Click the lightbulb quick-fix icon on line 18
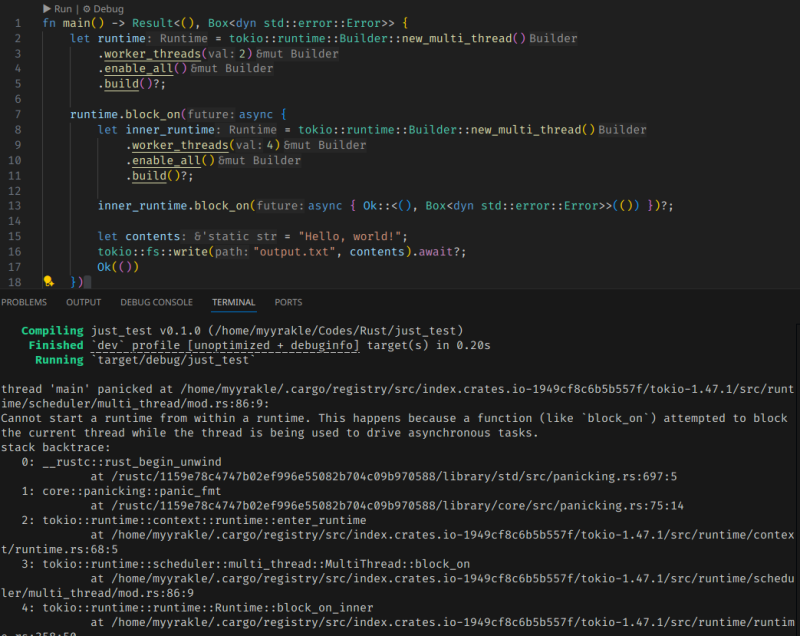The width and height of the screenshot is (800, 636). (48, 282)
